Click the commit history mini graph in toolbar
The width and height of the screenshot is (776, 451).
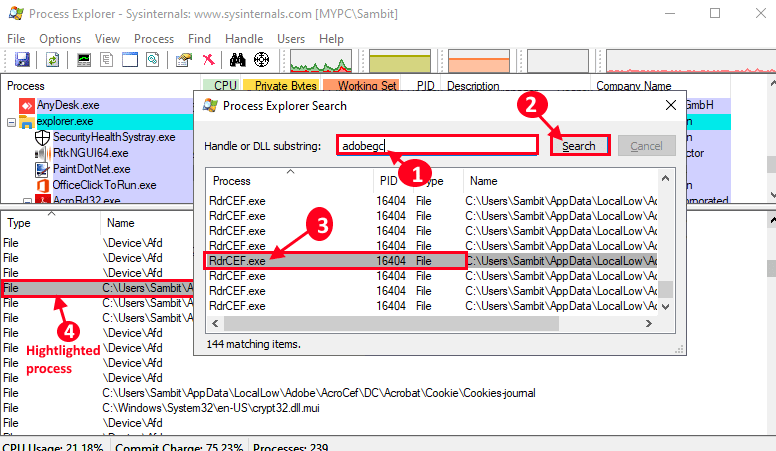pyautogui.click(x=400, y=61)
